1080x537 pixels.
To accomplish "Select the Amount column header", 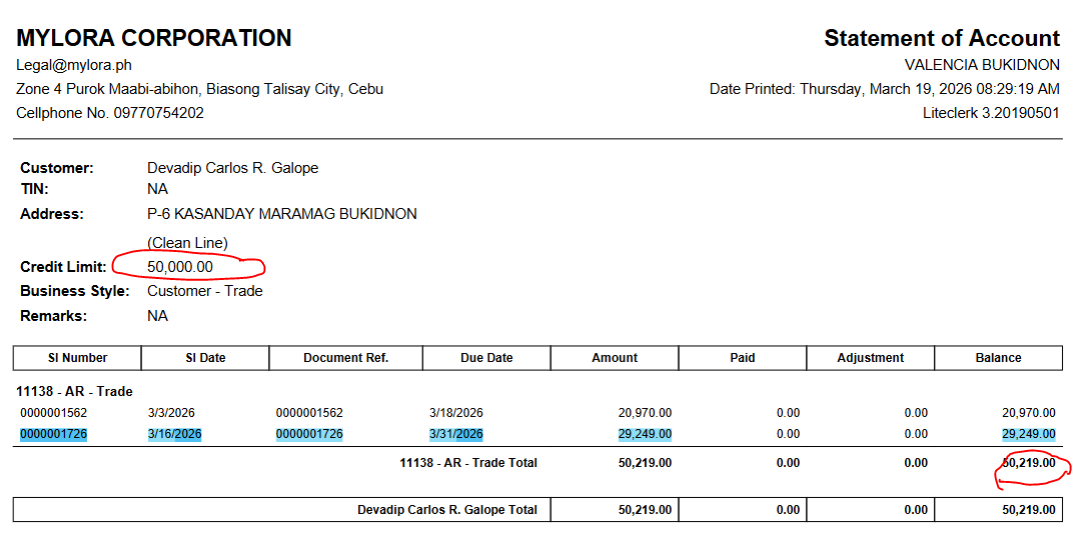I will (x=614, y=358).
